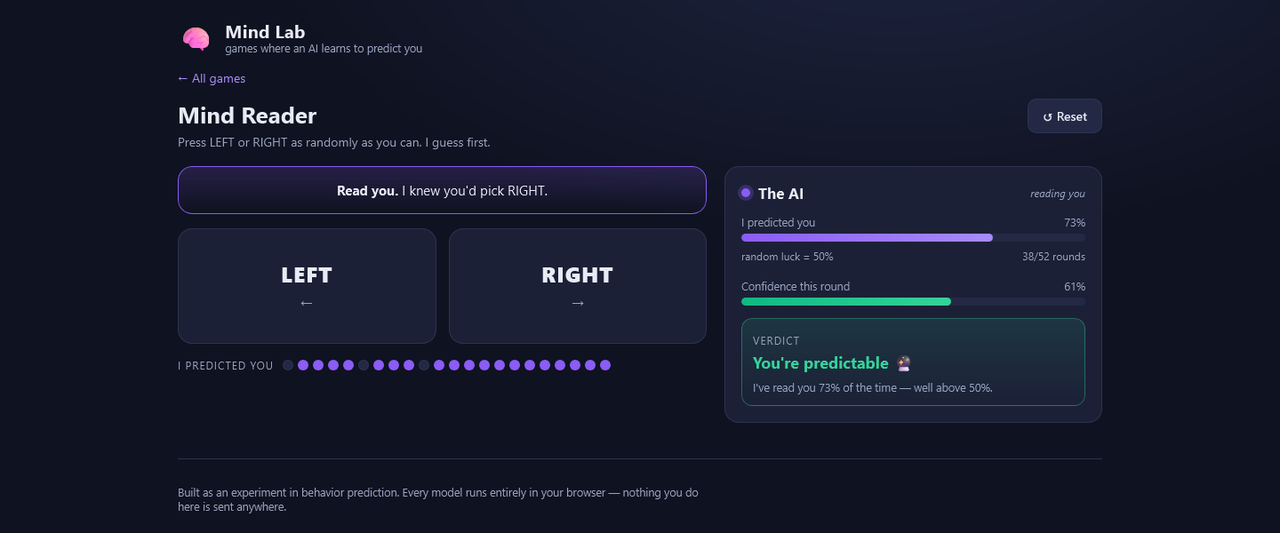Viewport: 1280px width, 533px height.
Task: Click the left arrow under LEFT
Action: click(x=306, y=303)
